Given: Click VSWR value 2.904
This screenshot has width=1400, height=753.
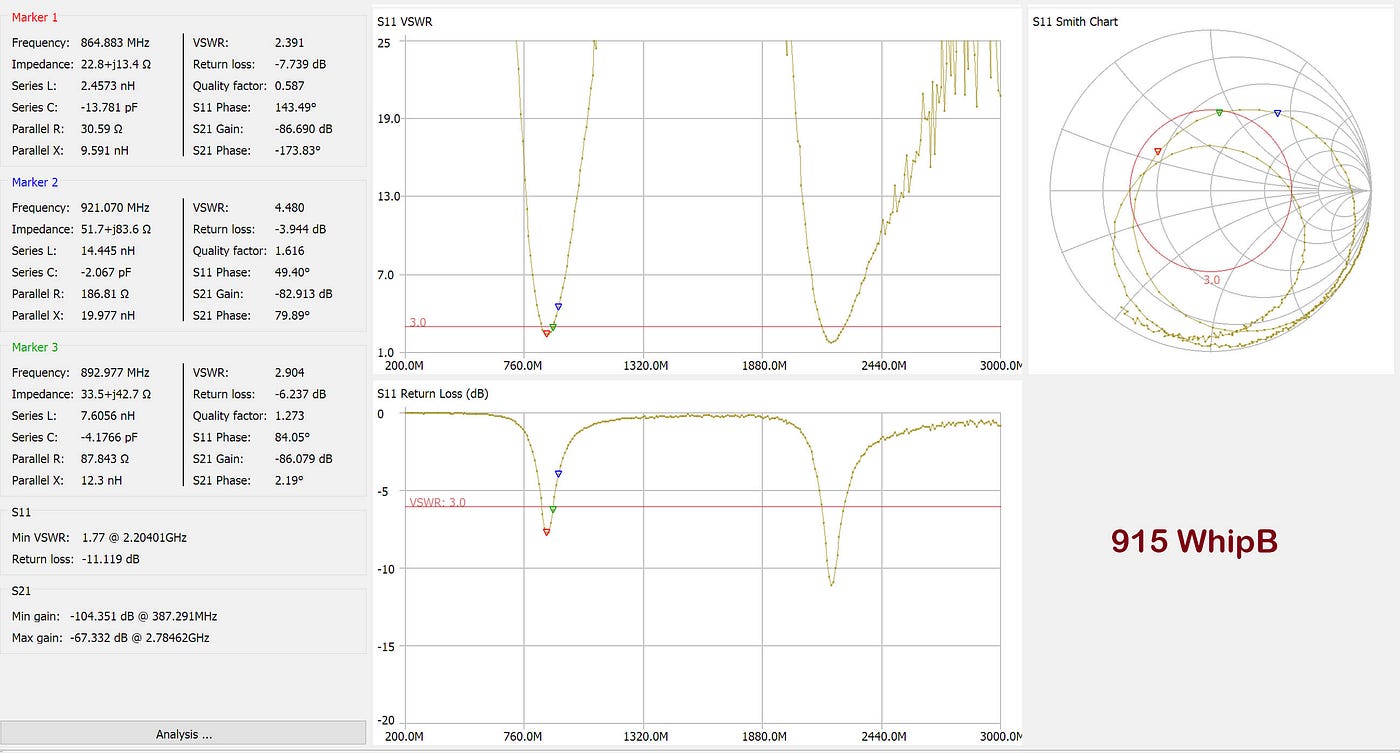Looking at the screenshot, I should (289, 373).
